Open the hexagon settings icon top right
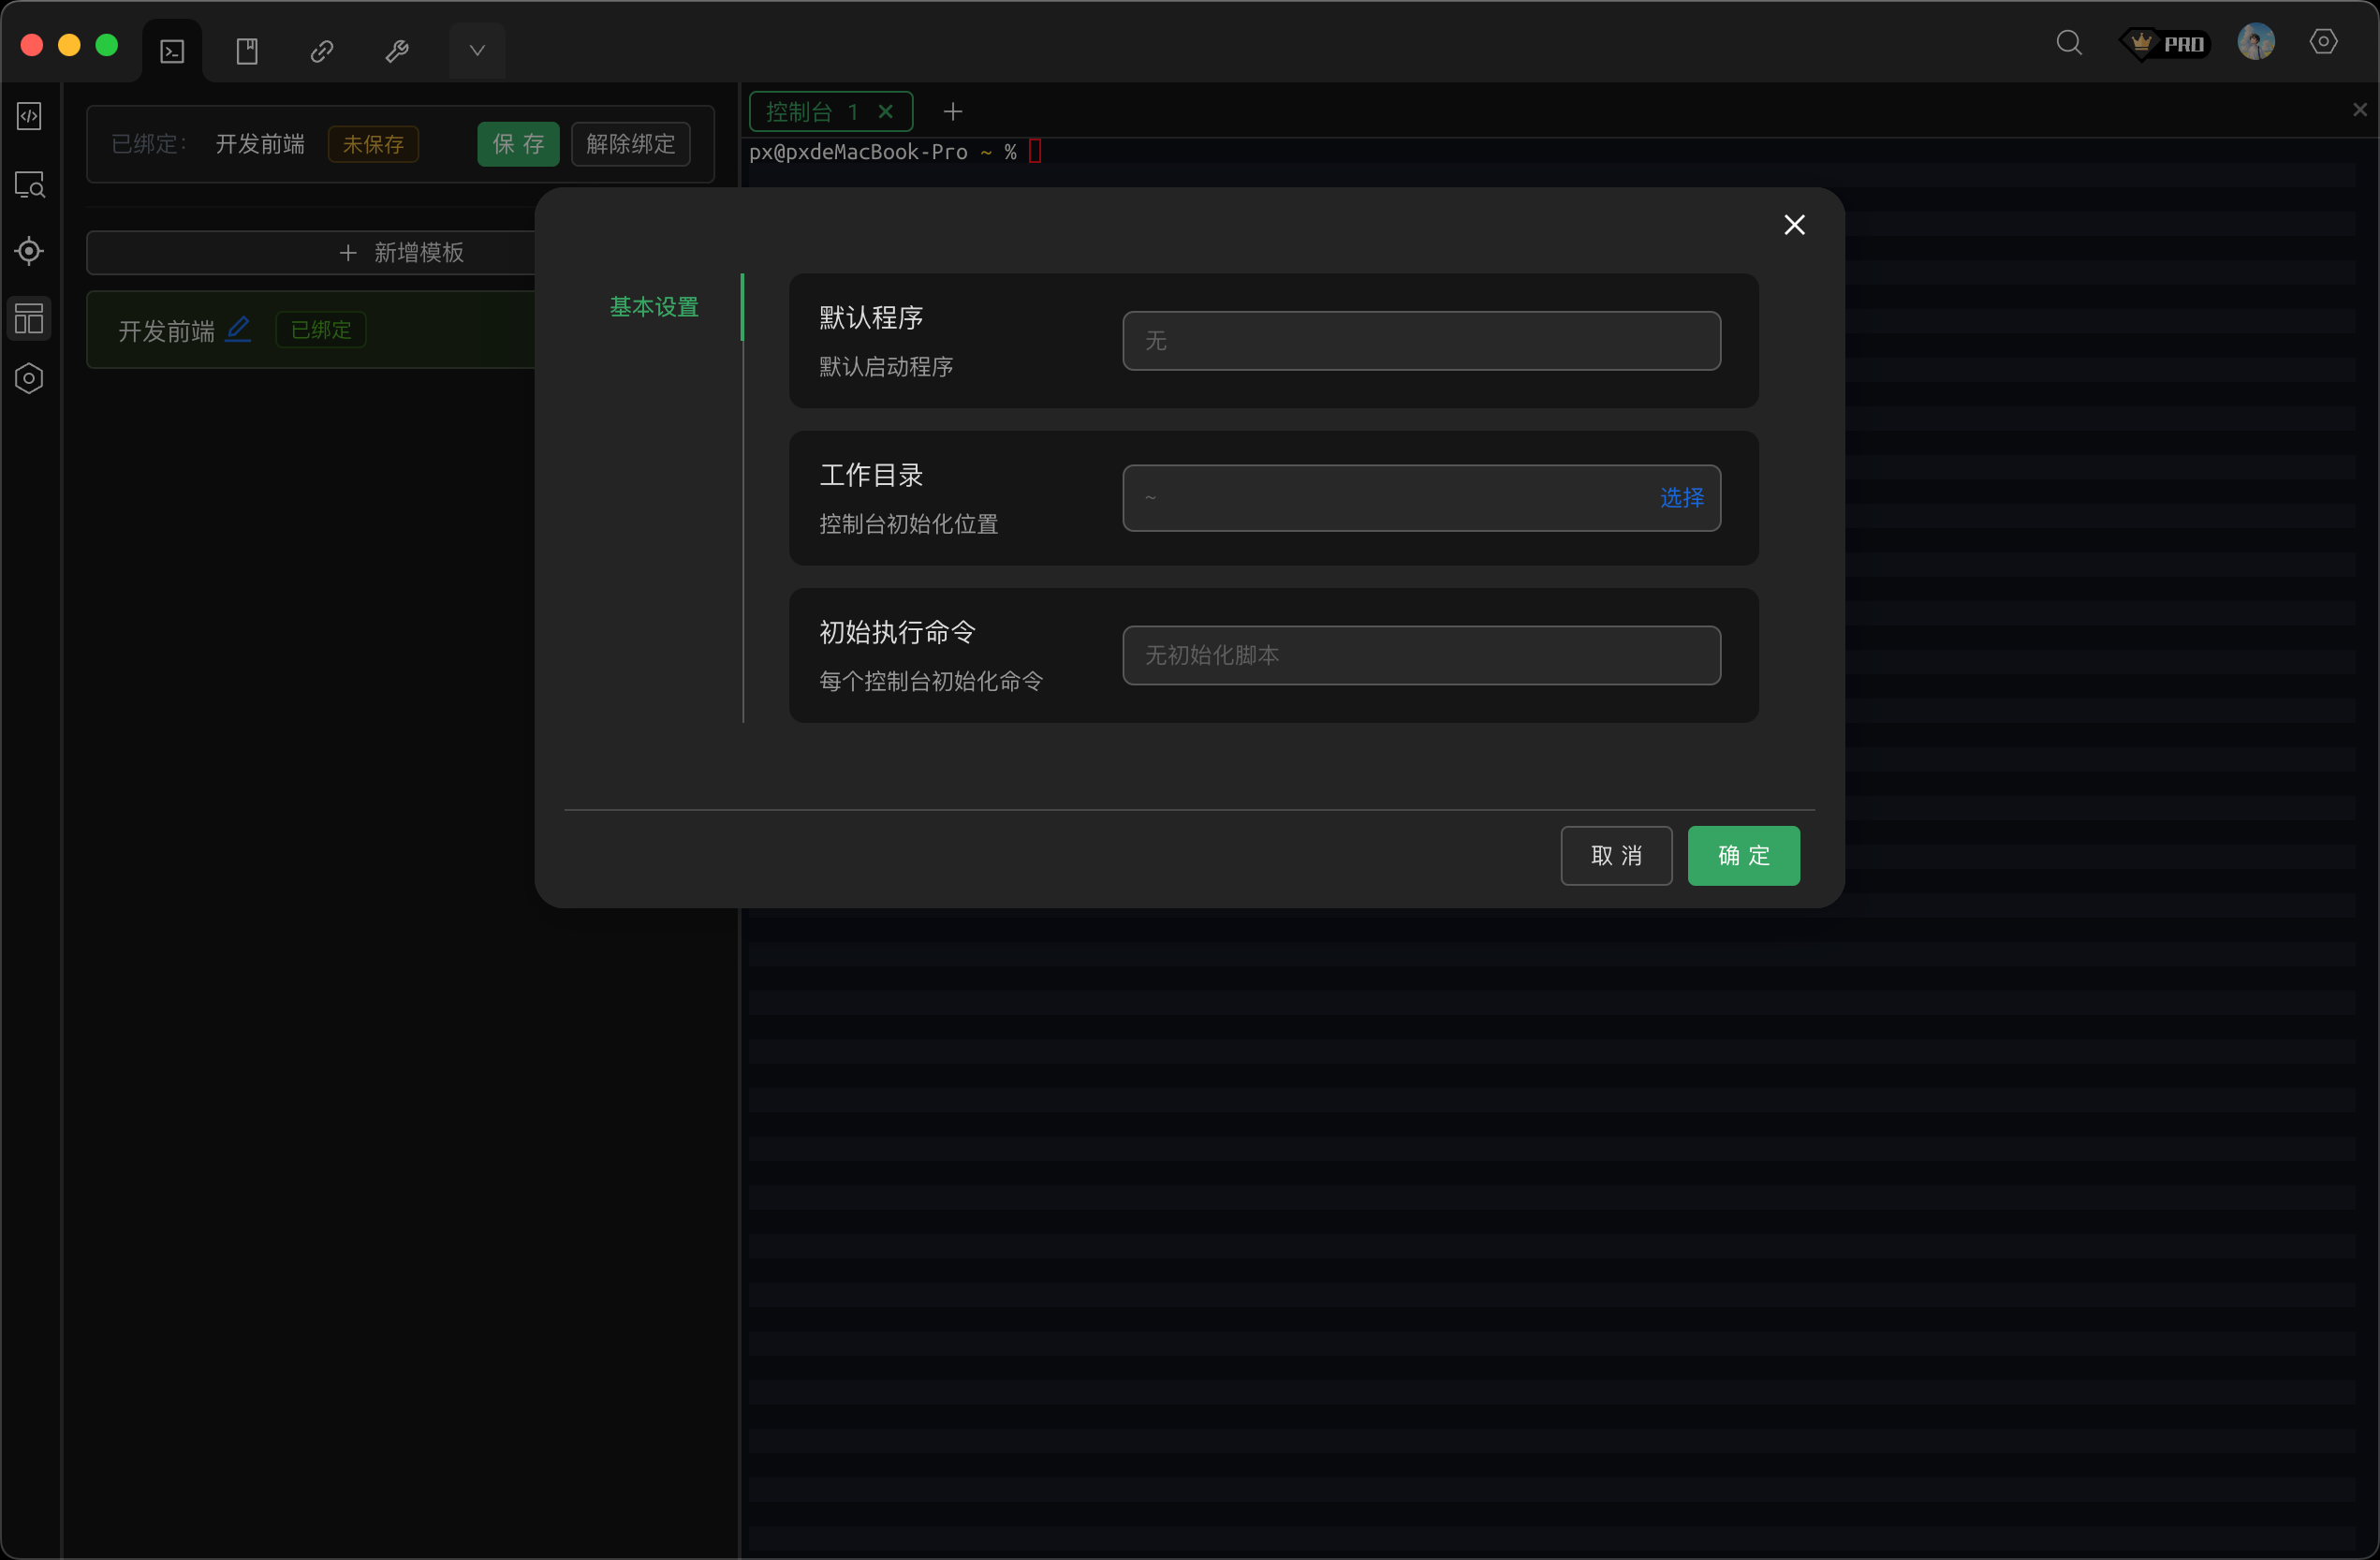Image resolution: width=2380 pixels, height=1560 pixels. coord(2323,42)
